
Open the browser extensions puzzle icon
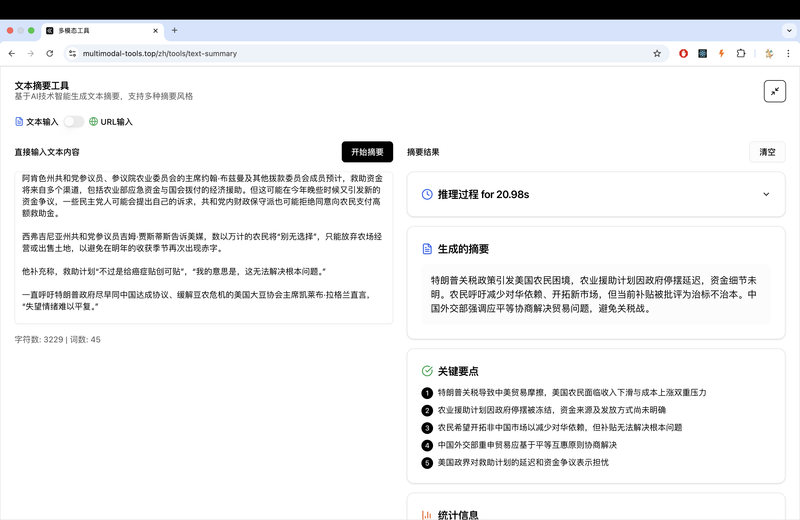pos(741,53)
